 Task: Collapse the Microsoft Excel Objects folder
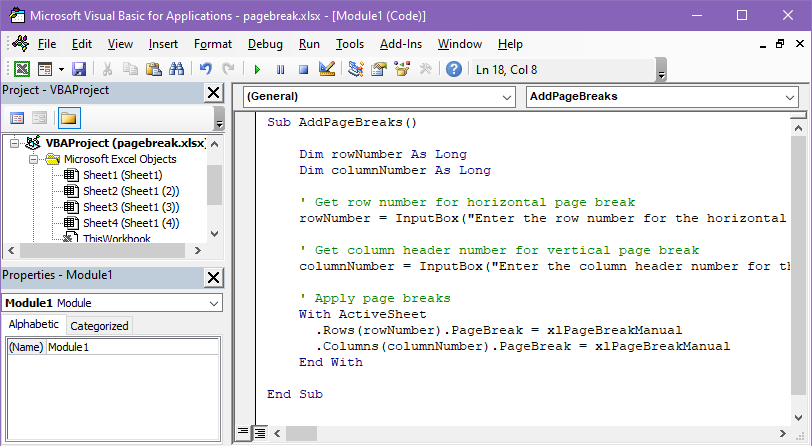[33, 159]
